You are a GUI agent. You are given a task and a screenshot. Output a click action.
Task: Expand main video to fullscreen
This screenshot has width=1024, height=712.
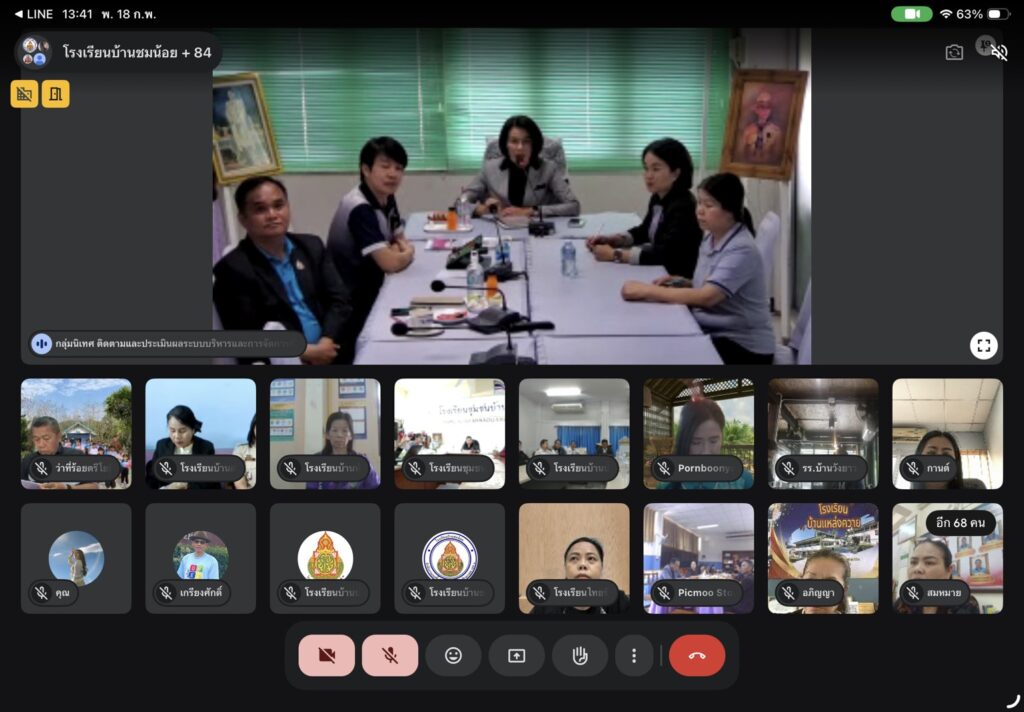click(x=983, y=345)
